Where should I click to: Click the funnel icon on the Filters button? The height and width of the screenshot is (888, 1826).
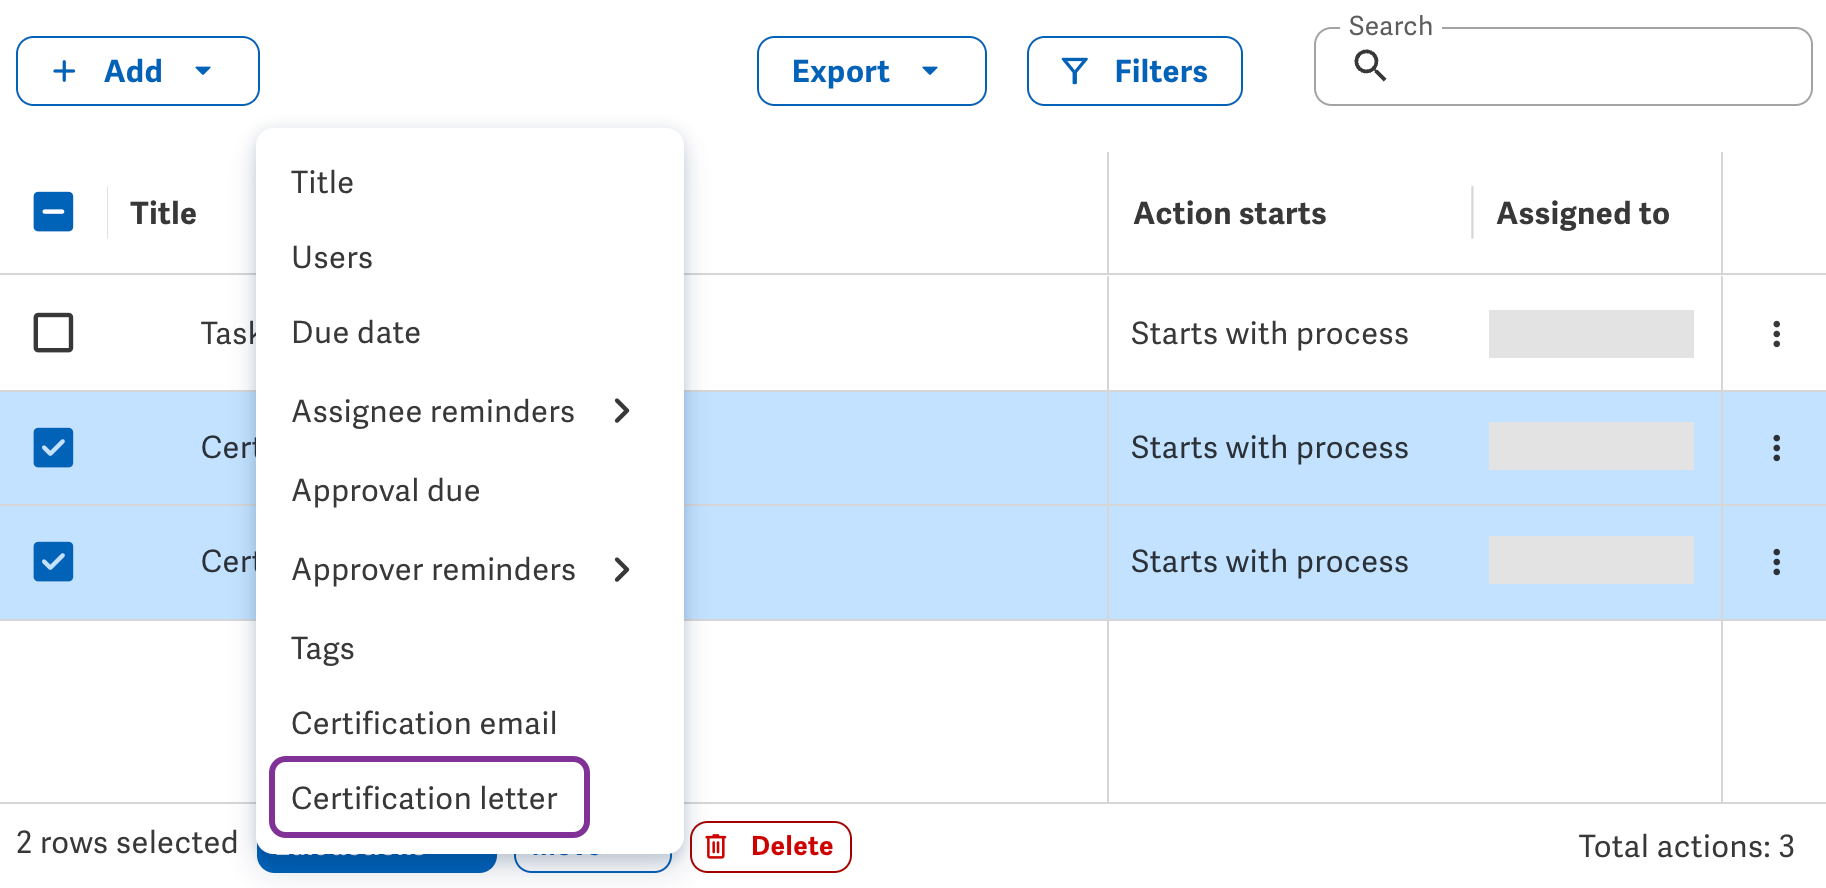(x=1074, y=71)
